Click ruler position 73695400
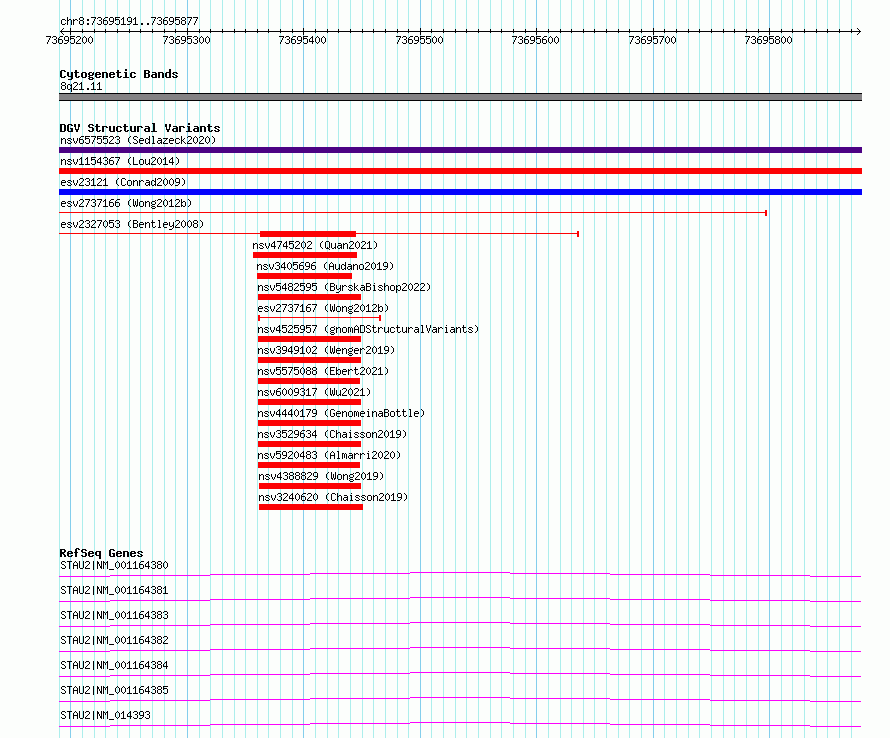Image resolution: width=890 pixels, height=738 pixels. [x=303, y=40]
